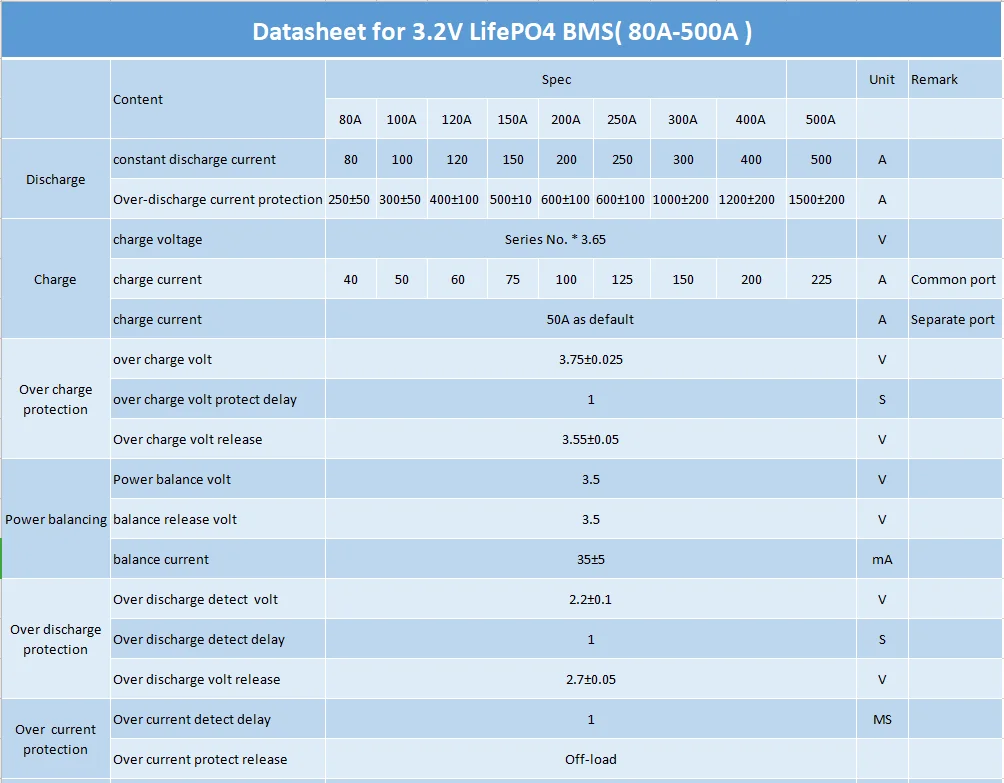Click the Series No. * 3.65 cell

(555, 239)
